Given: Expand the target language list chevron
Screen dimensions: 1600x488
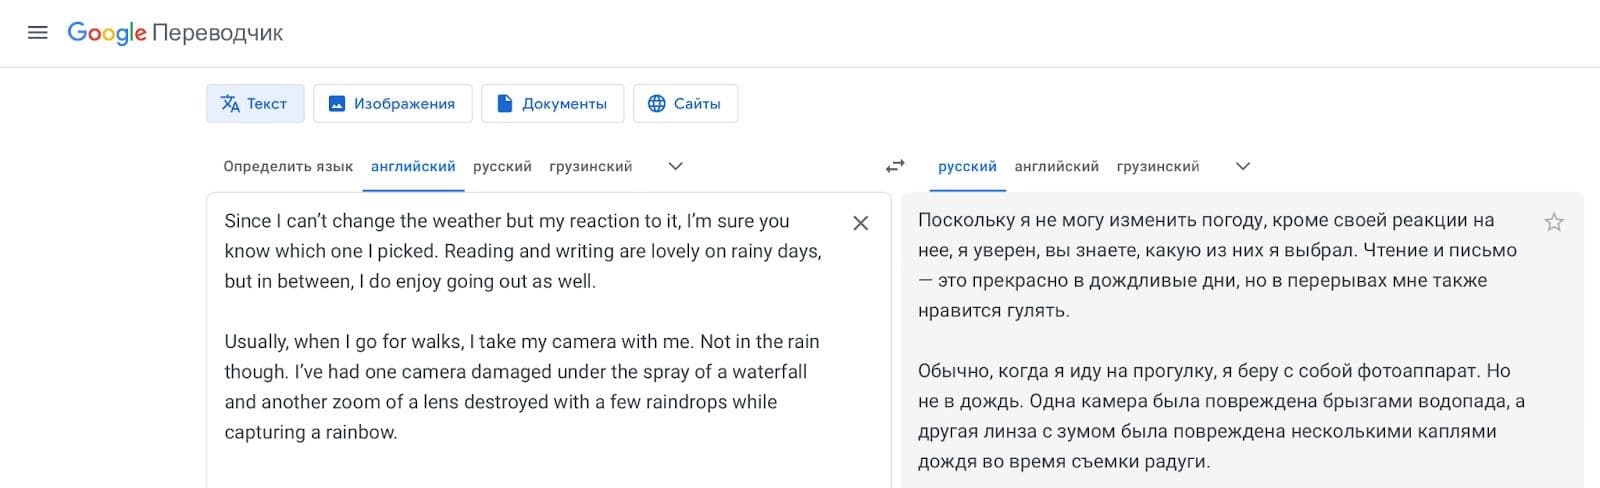Looking at the screenshot, I should pos(1243,166).
